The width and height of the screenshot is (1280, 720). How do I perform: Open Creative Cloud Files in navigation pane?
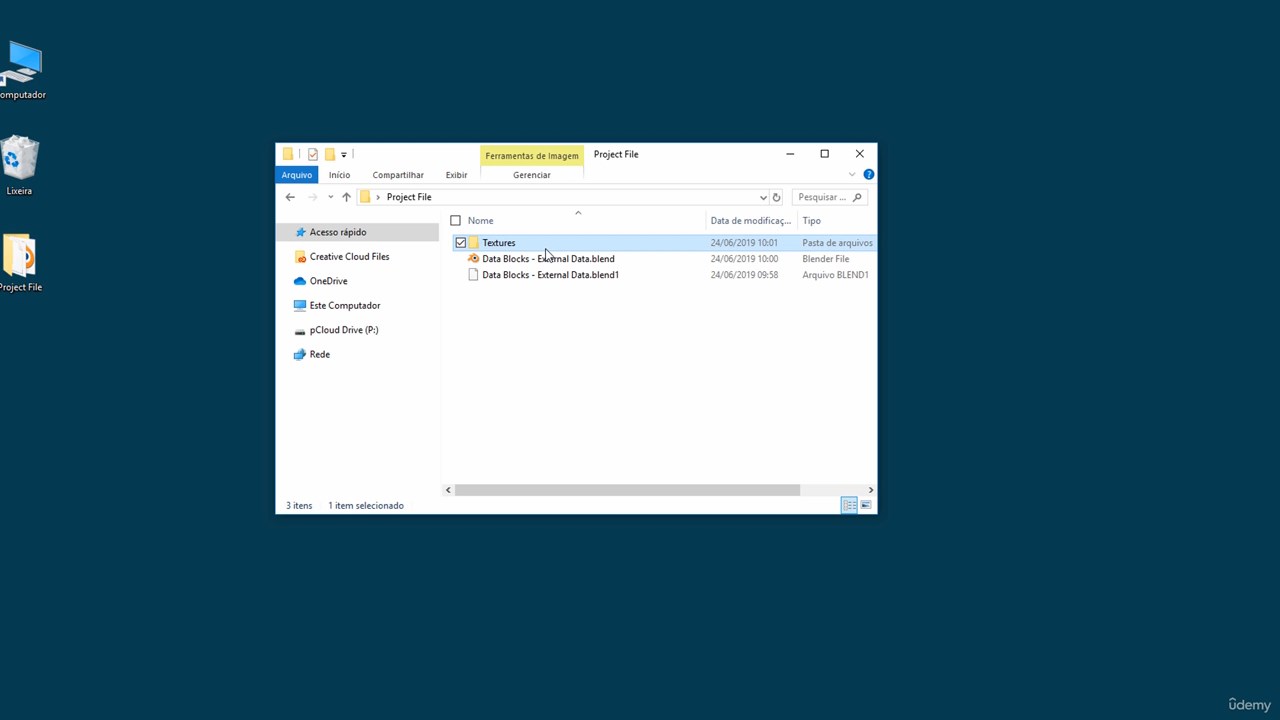pos(349,257)
